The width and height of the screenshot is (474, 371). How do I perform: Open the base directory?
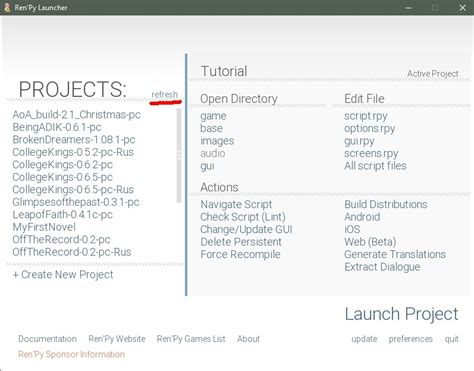click(211, 128)
